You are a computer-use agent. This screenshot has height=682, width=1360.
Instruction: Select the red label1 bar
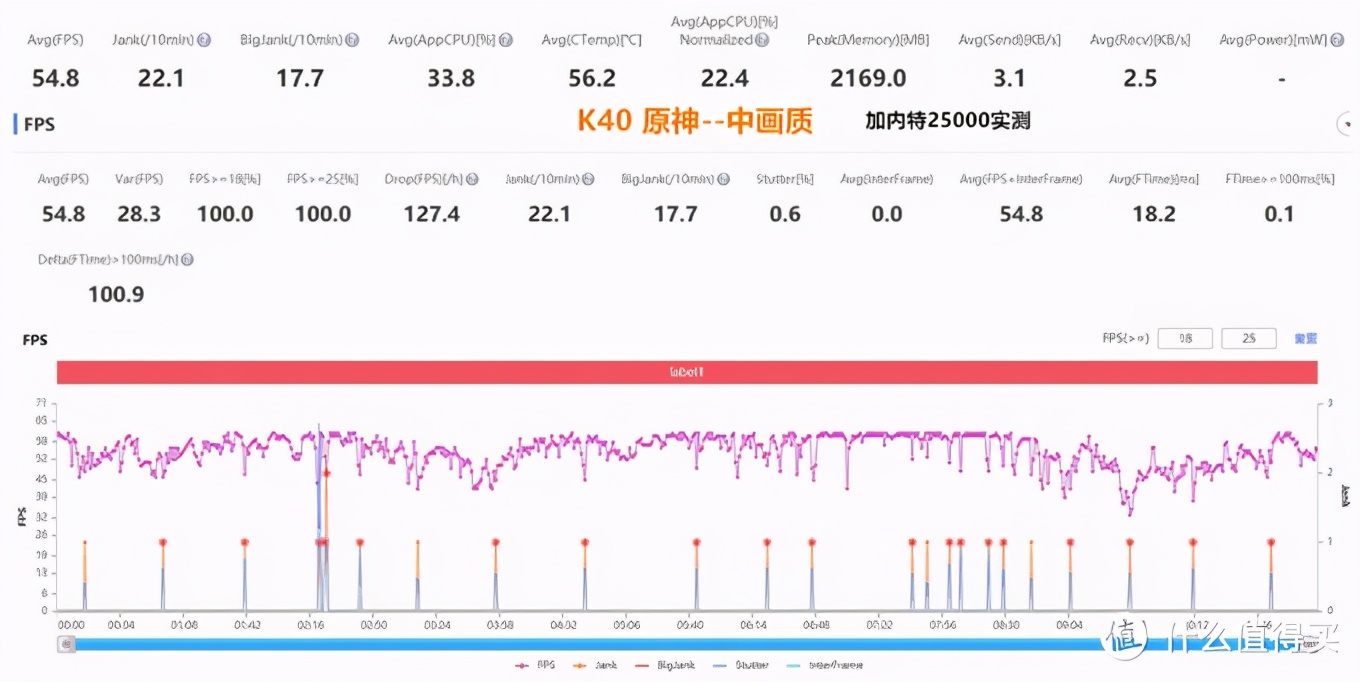(x=687, y=372)
